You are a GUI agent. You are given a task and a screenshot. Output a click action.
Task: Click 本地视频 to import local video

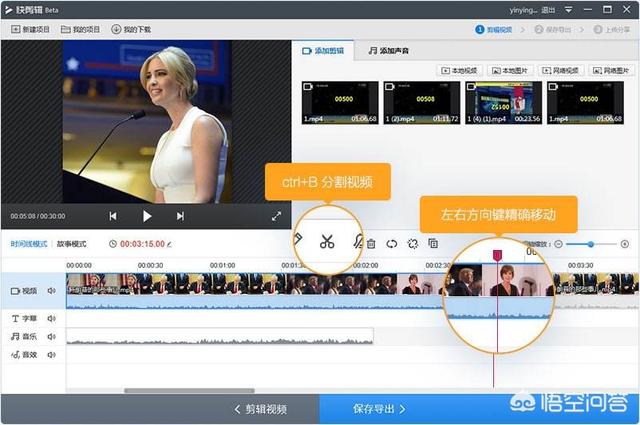point(460,70)
